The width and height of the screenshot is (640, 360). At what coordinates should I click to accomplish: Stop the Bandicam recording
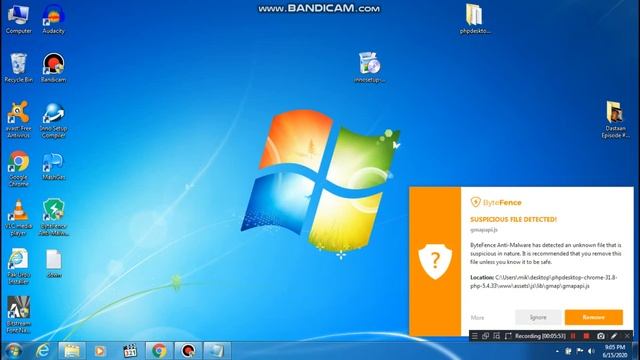pyautogui.click(x=587, y=336)
